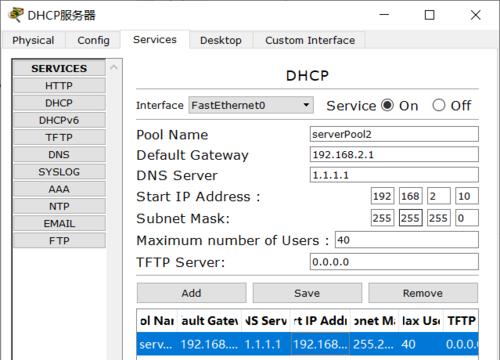Edit Subnet Mask third octet
The height and width of the screenshot is (360, 500).
[439, 218]
